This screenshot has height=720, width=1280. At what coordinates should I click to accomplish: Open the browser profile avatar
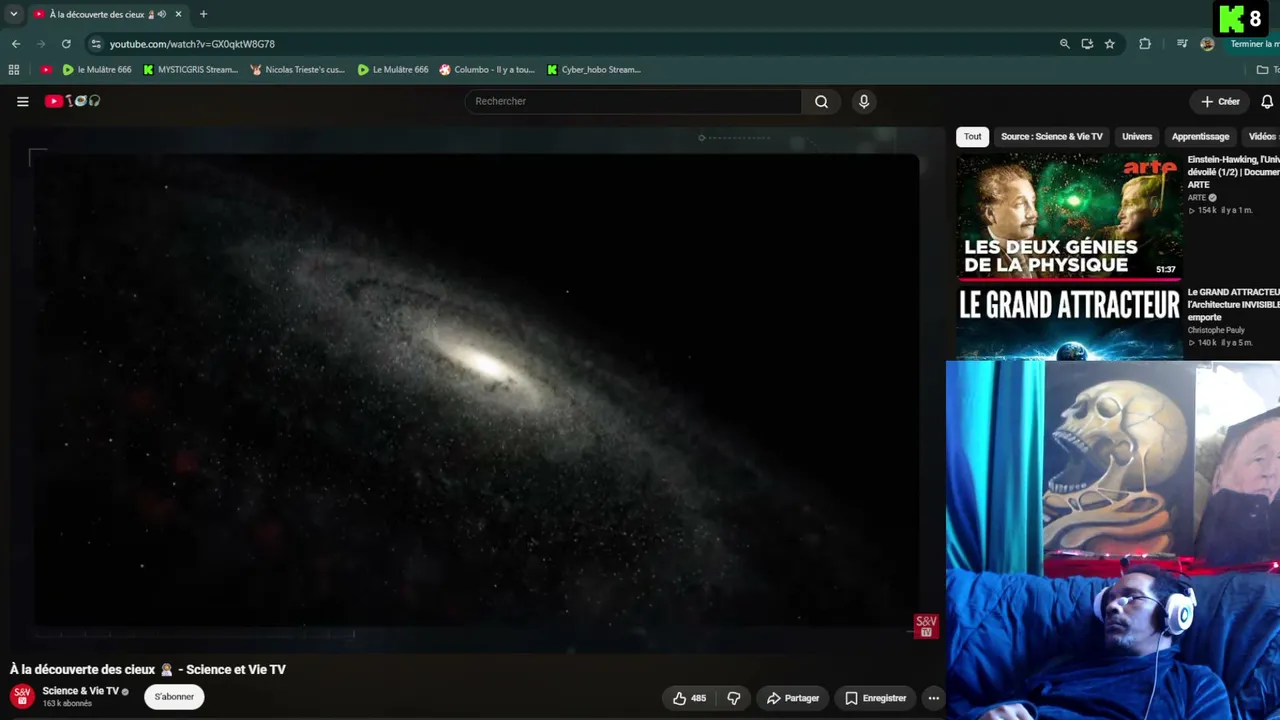tap(1207, 44)
